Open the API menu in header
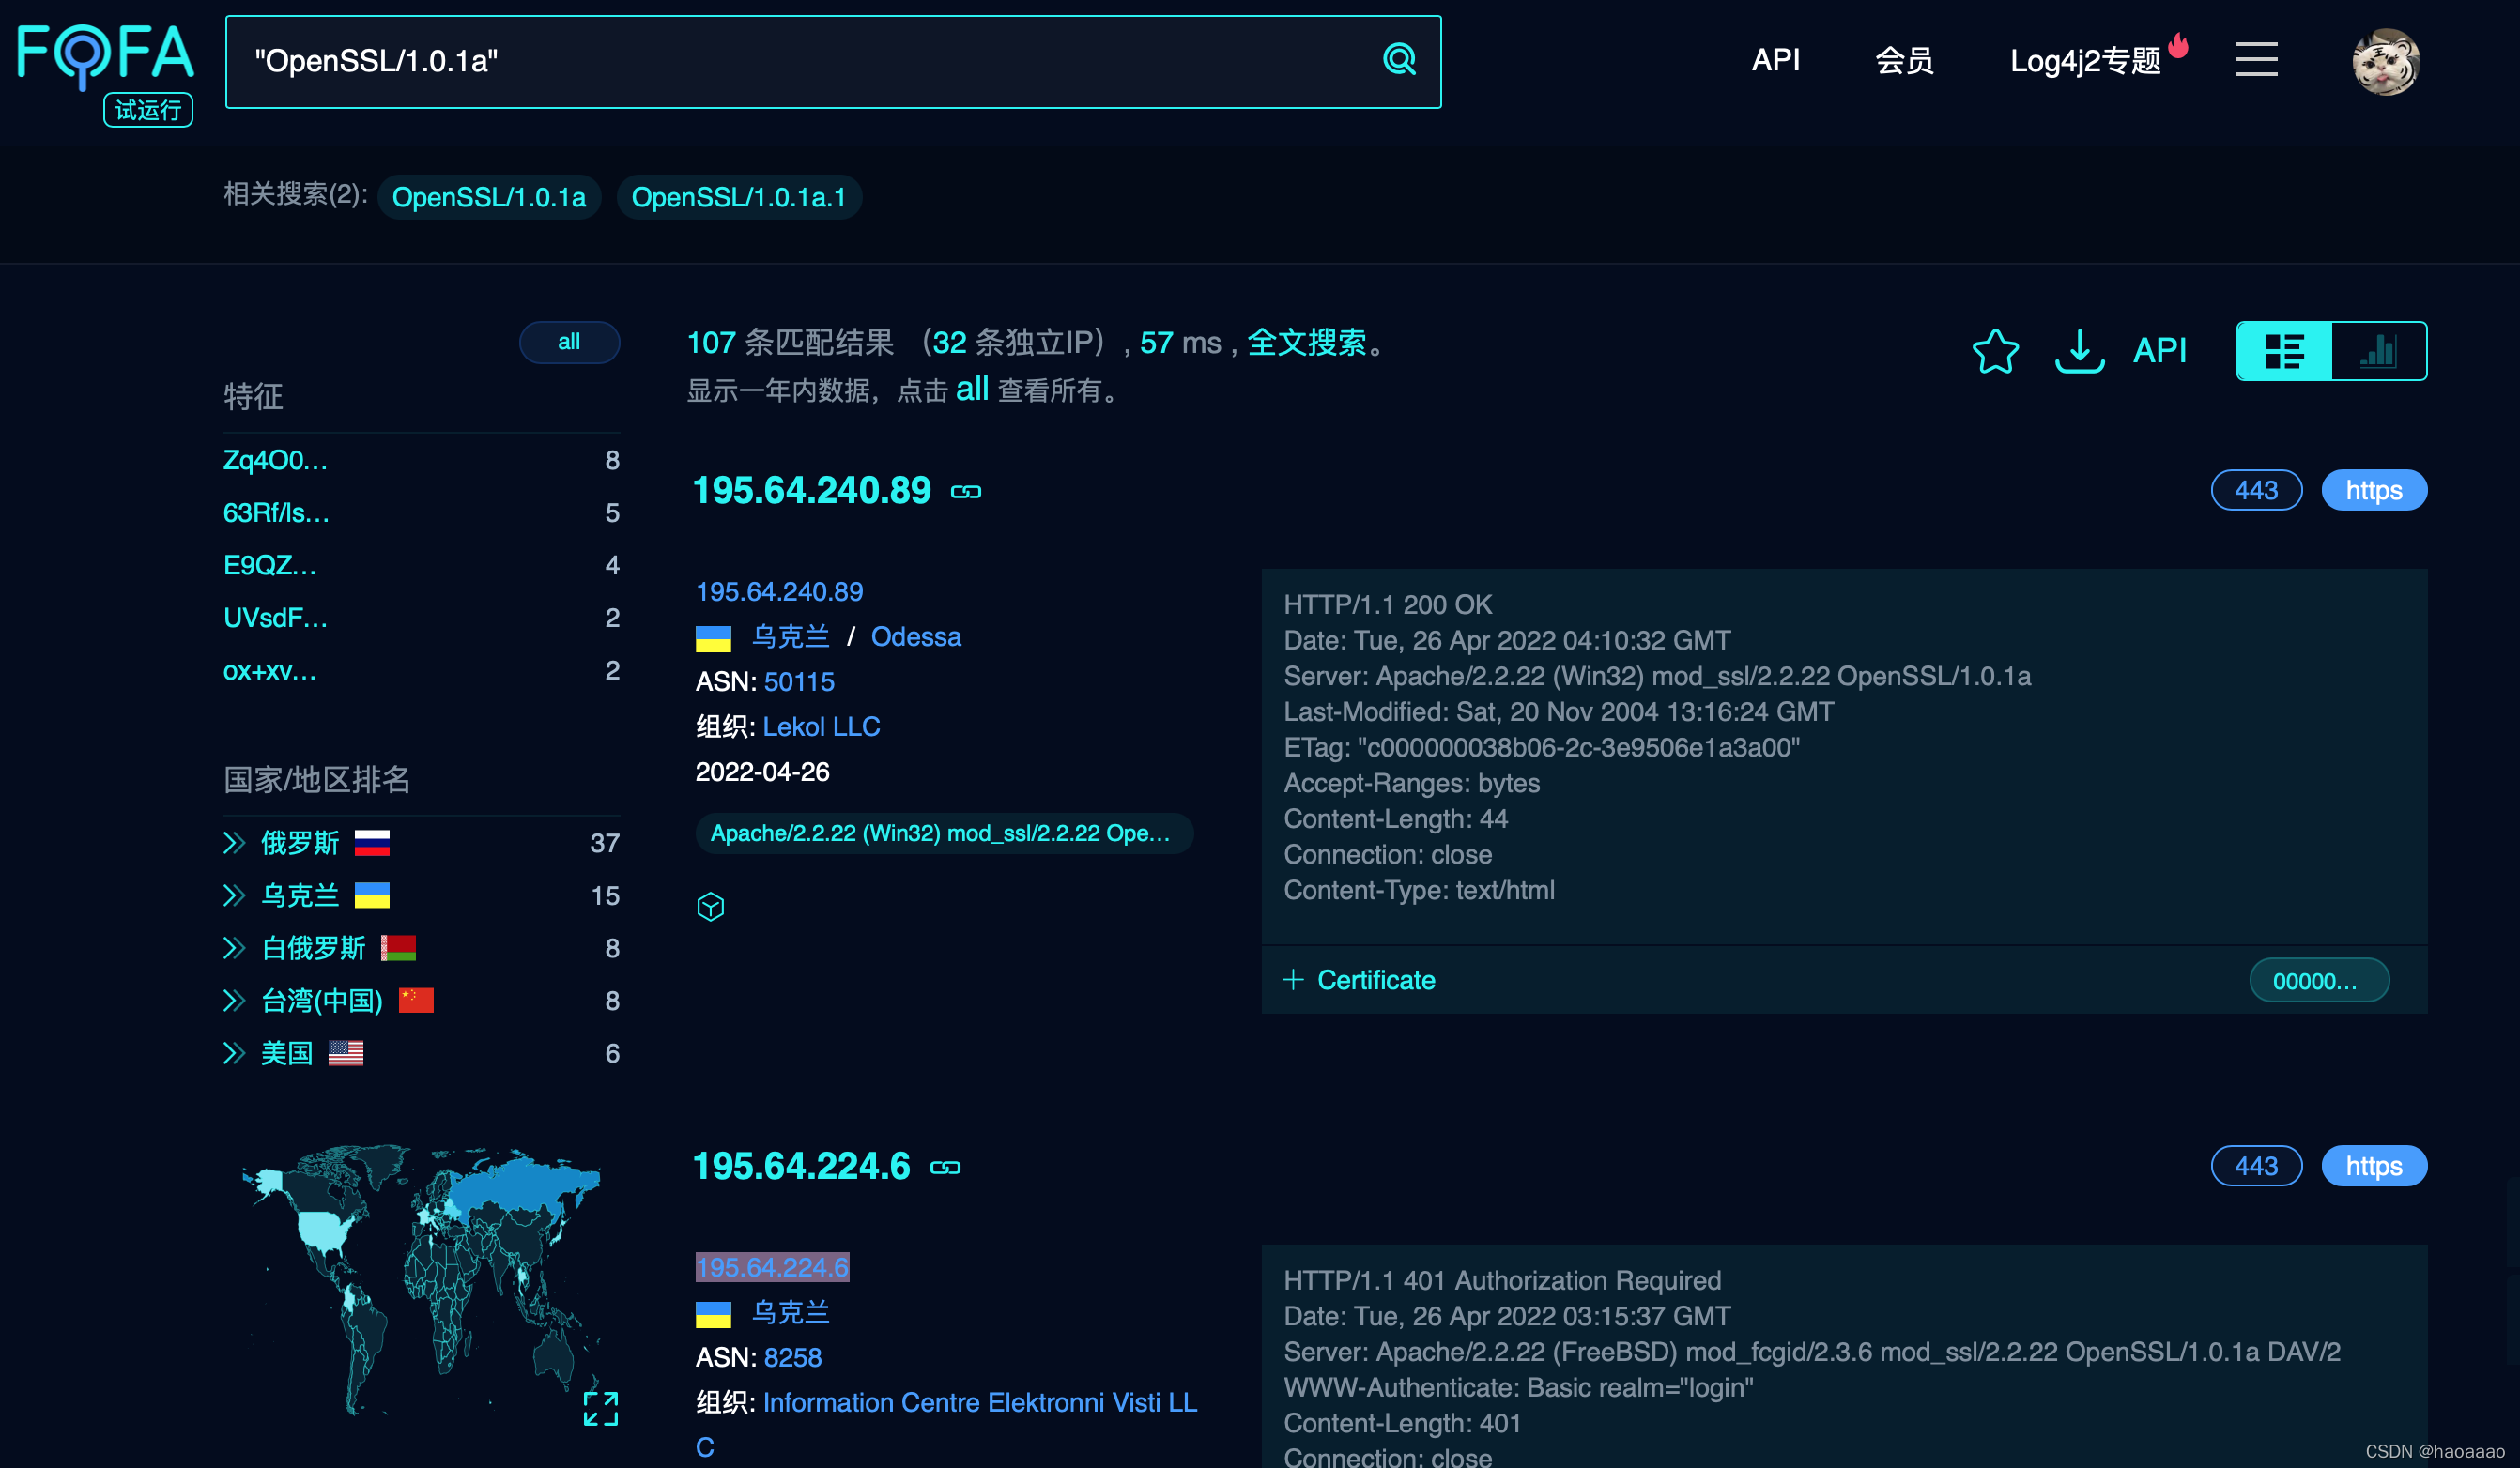This screenshot has height=1468, width=2520. point(1775,60)
